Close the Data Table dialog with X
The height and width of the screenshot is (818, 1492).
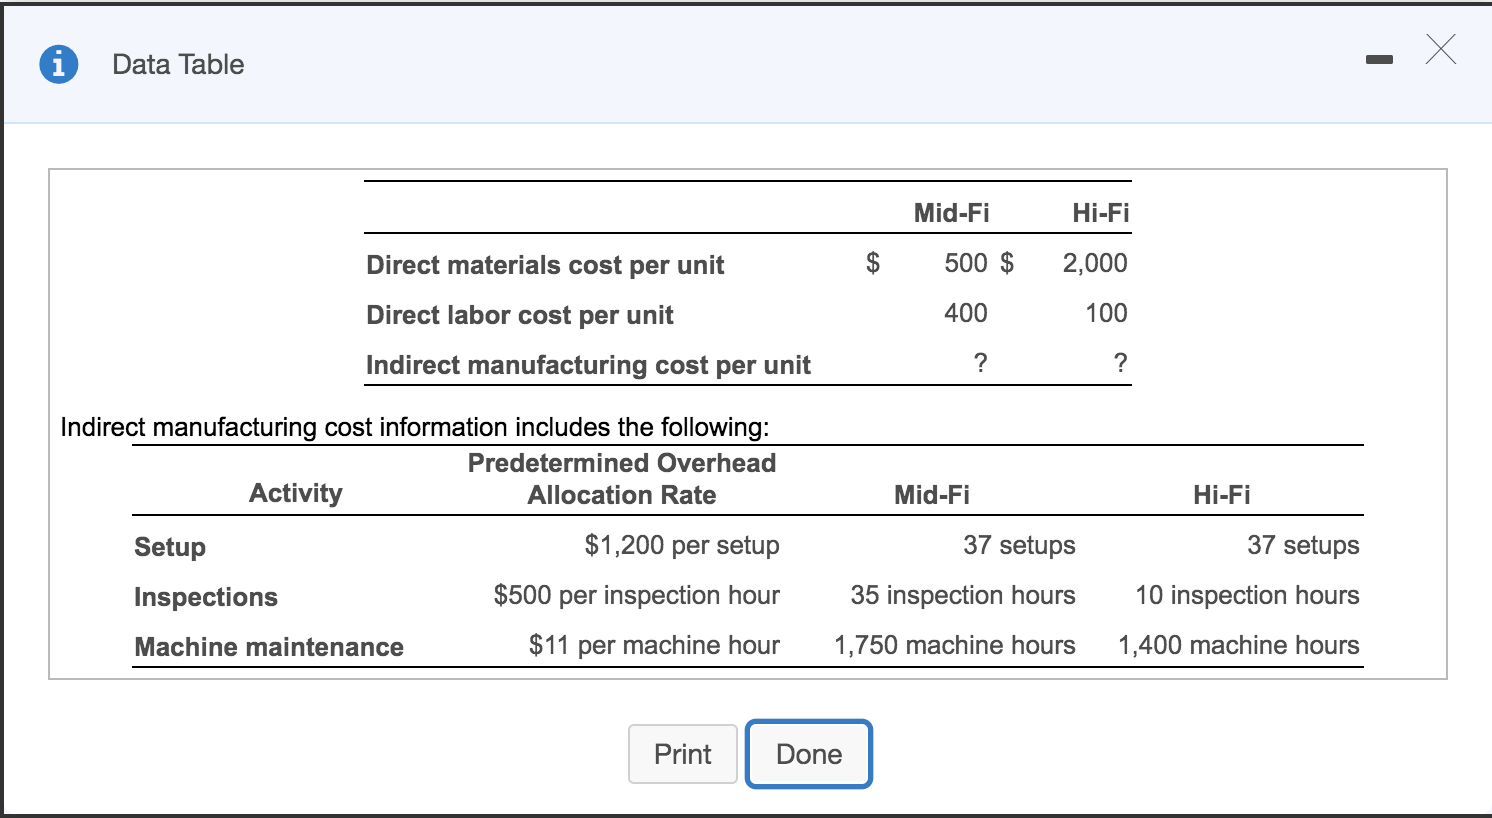pyautogui.click(x=1441, y=49)
